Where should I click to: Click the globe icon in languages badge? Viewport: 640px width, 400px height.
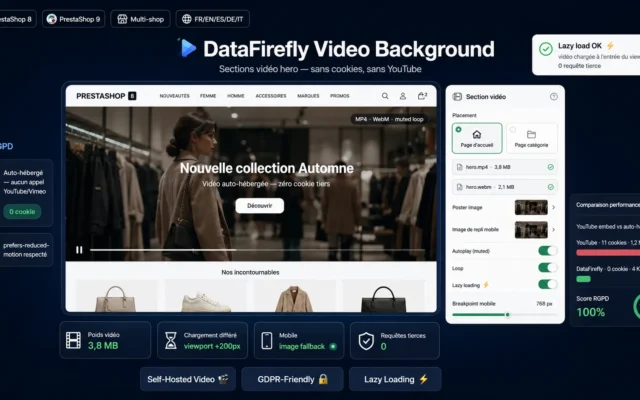click(x=187, y=19)
